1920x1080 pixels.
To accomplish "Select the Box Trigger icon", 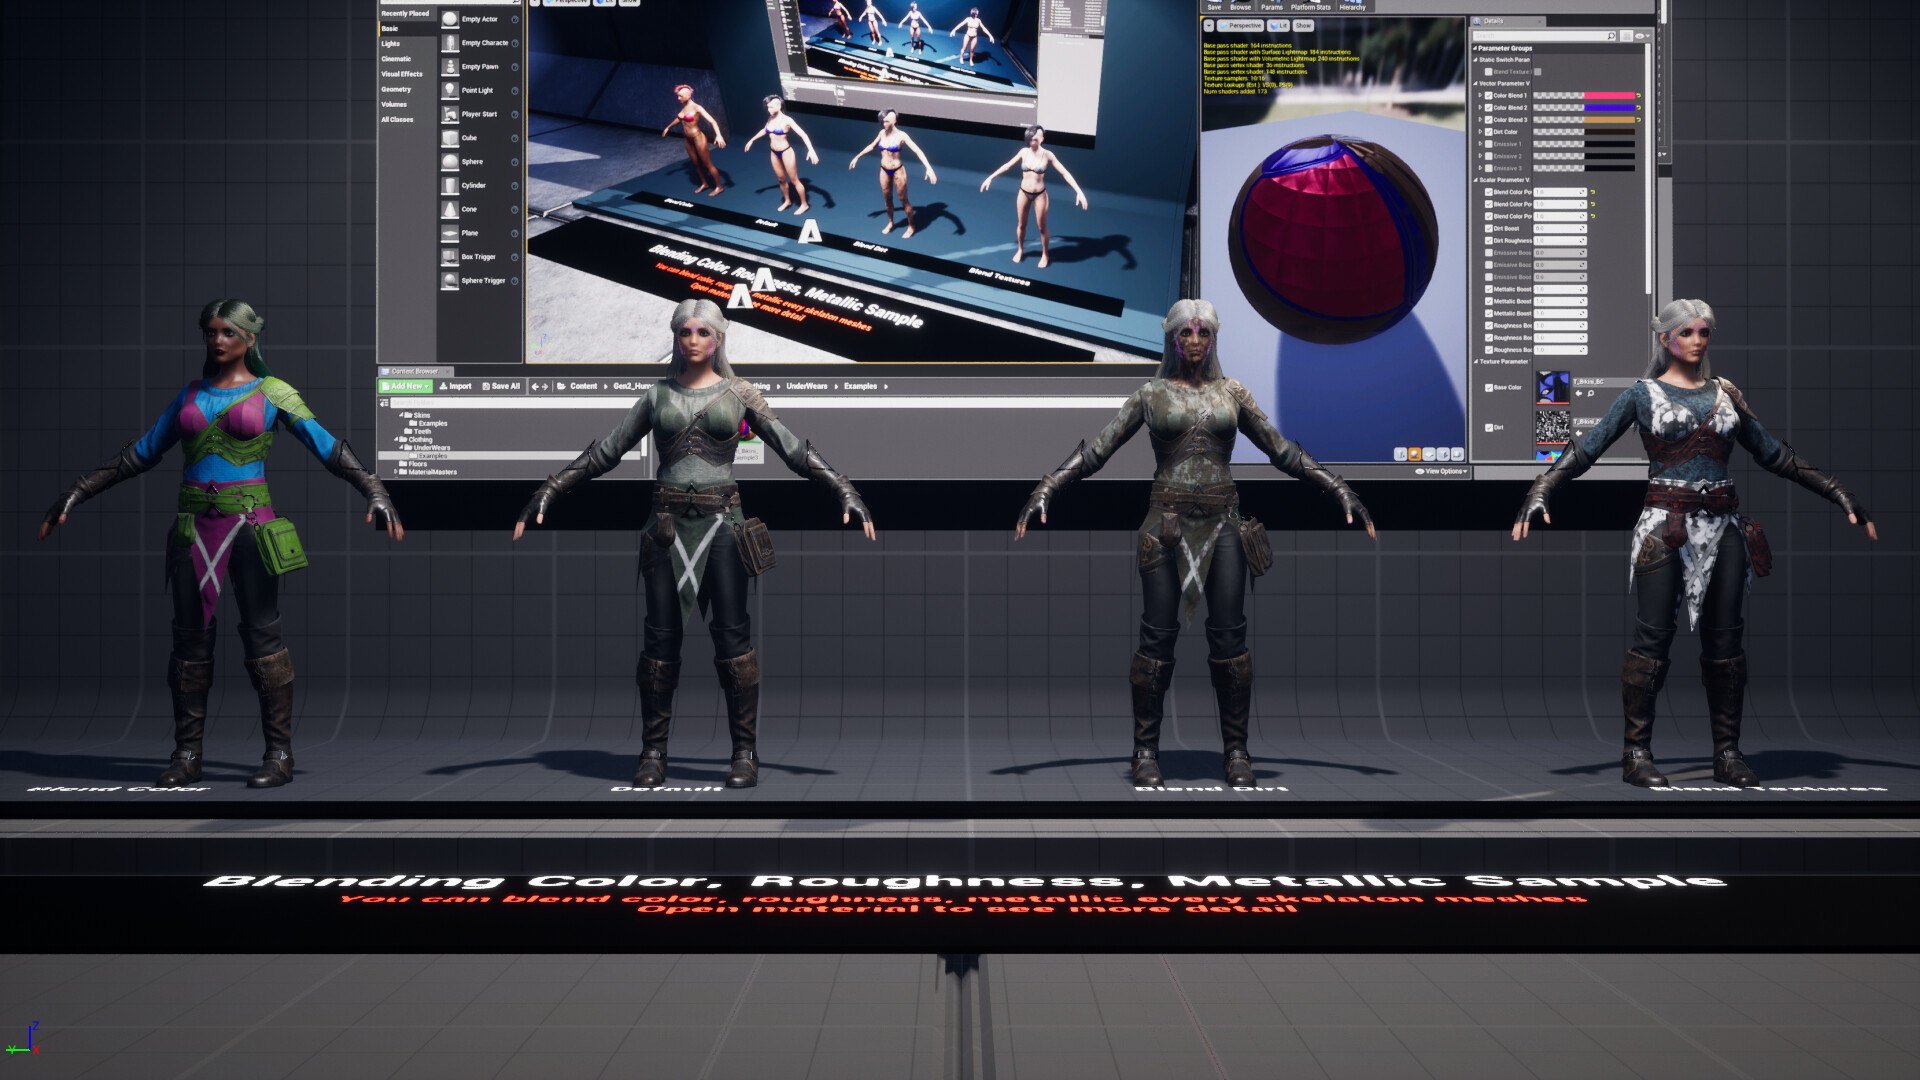I will coord(450,257).
